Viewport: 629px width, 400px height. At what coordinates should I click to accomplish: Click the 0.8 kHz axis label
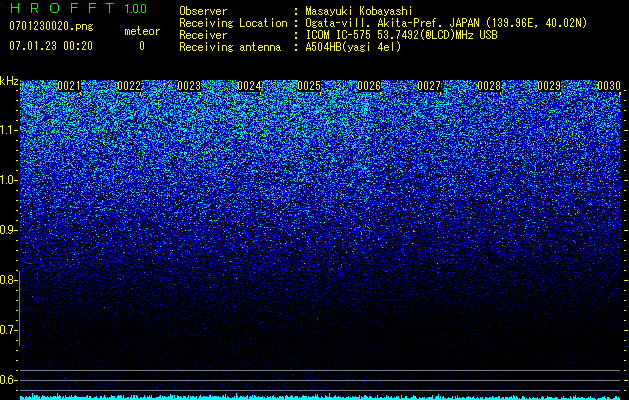[x=8, y=280]
